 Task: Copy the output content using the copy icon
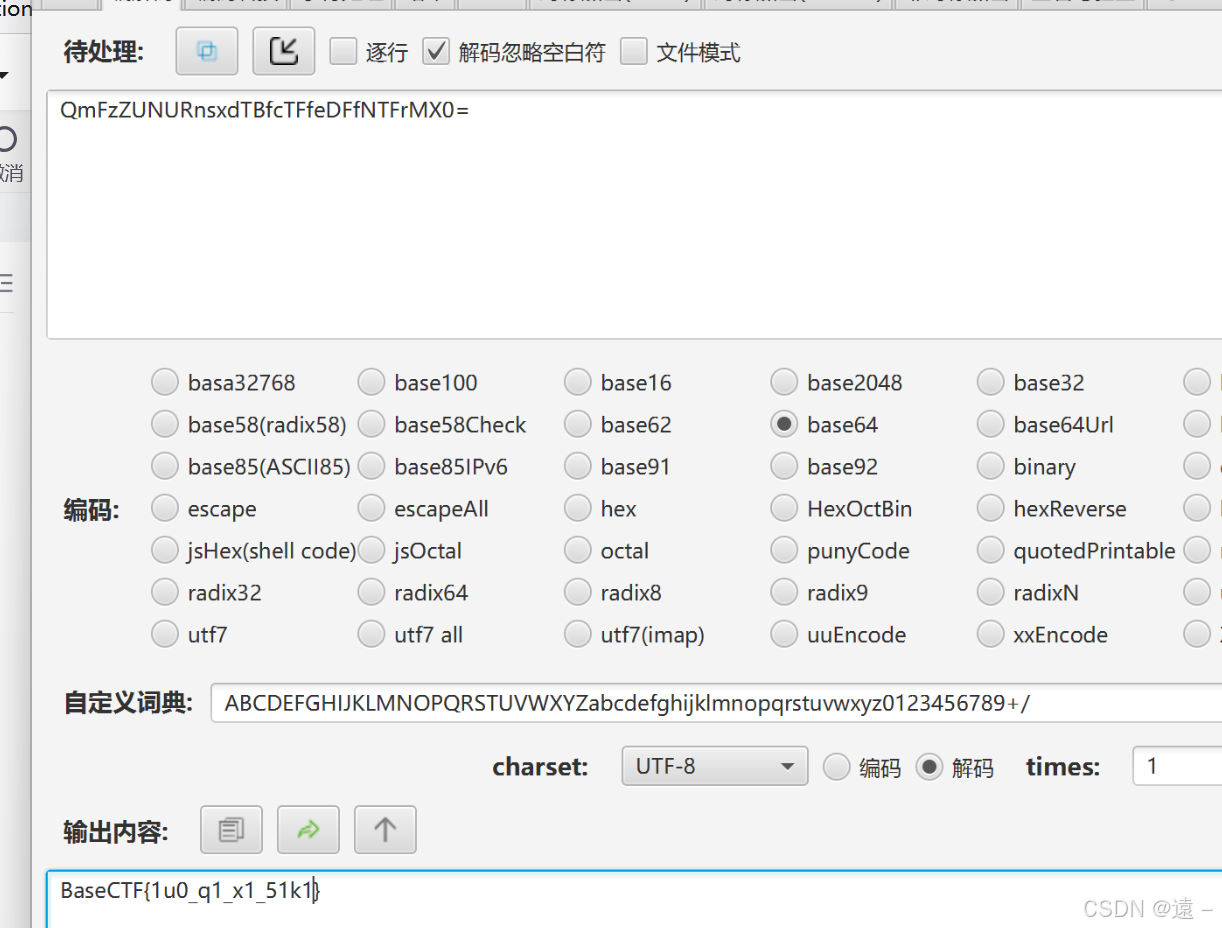231,829
